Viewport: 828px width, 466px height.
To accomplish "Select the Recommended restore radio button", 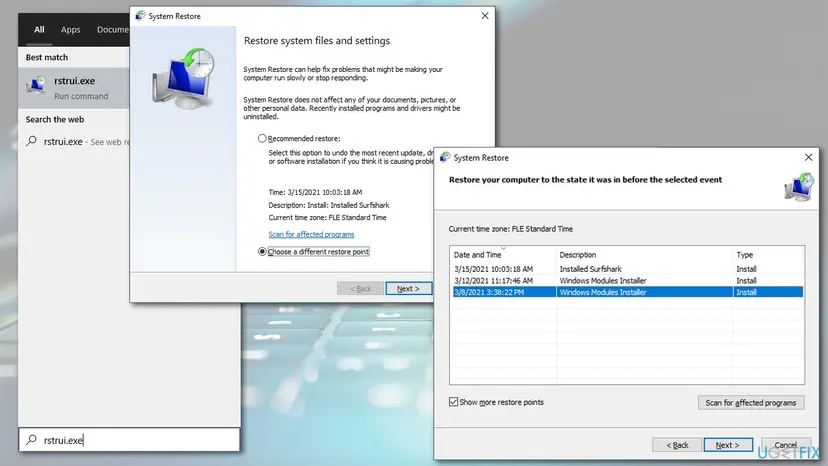I will tap(262, 138).
